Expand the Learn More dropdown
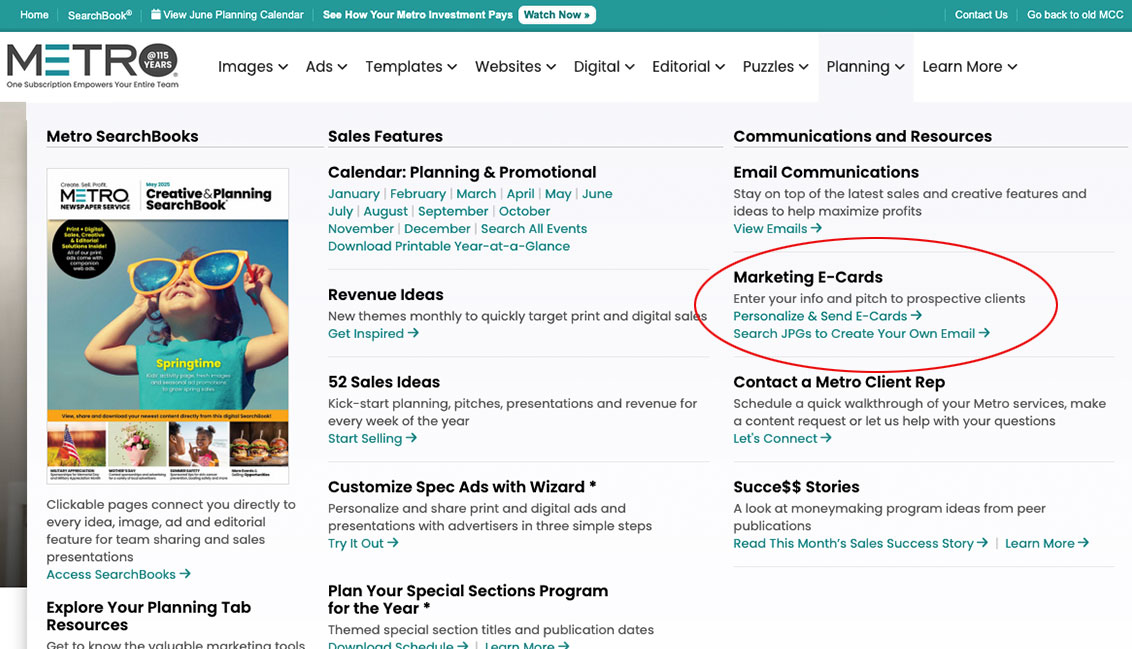 tap(968, 67)
